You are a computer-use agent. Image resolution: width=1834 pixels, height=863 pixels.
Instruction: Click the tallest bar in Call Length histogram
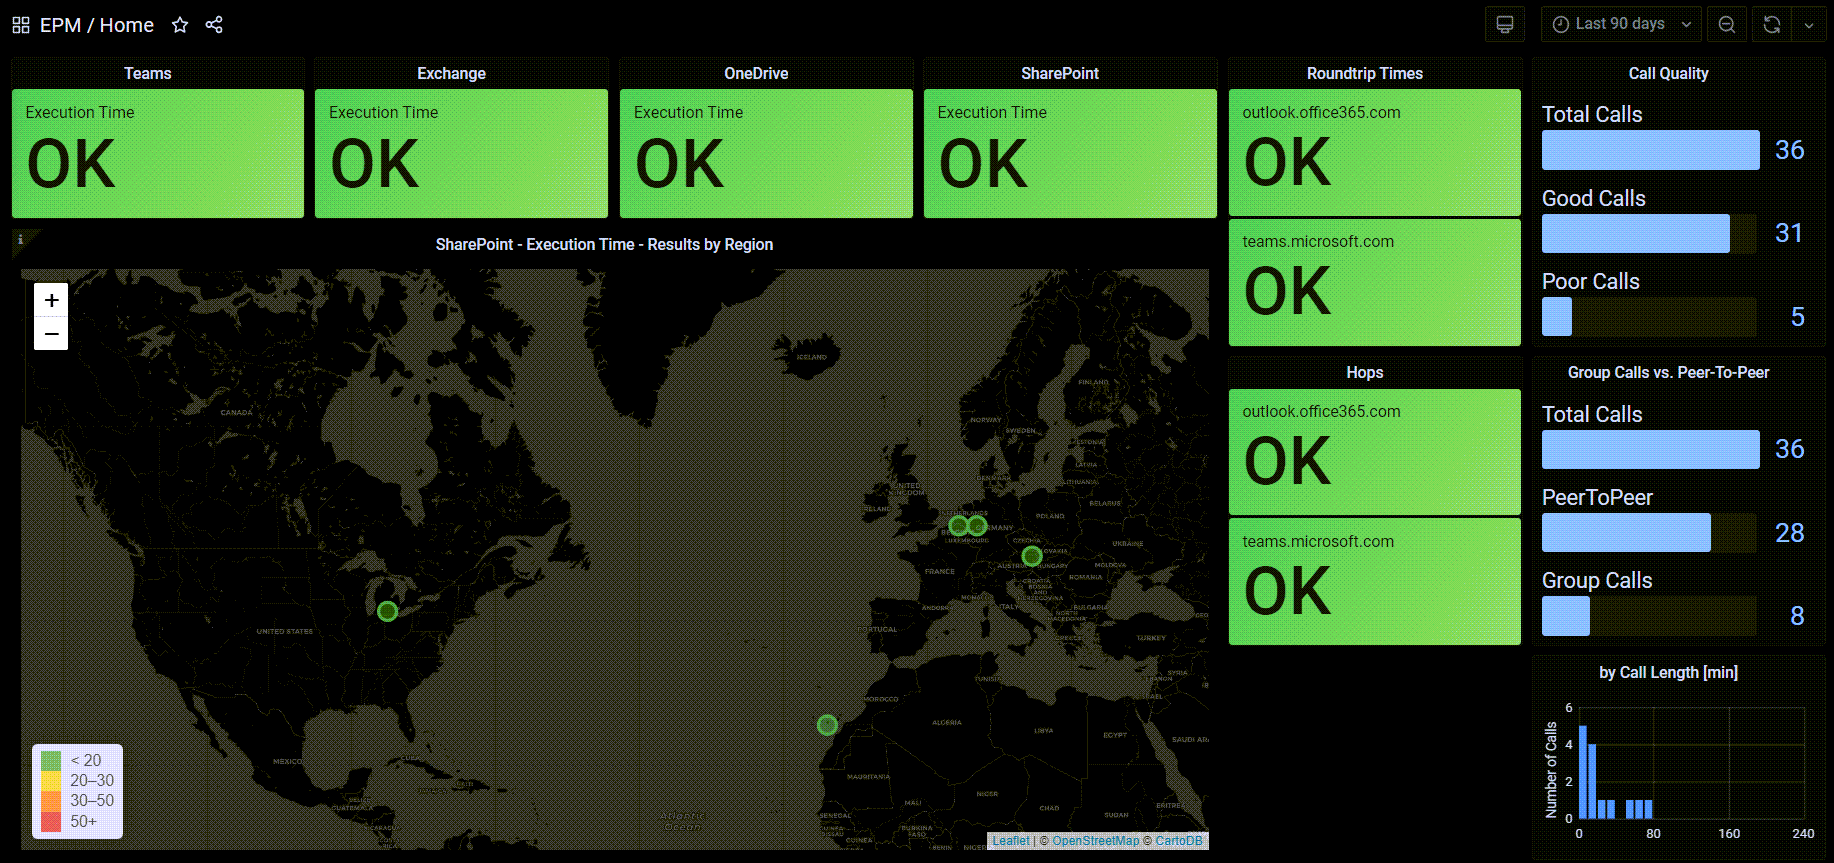coord(1583,772)
